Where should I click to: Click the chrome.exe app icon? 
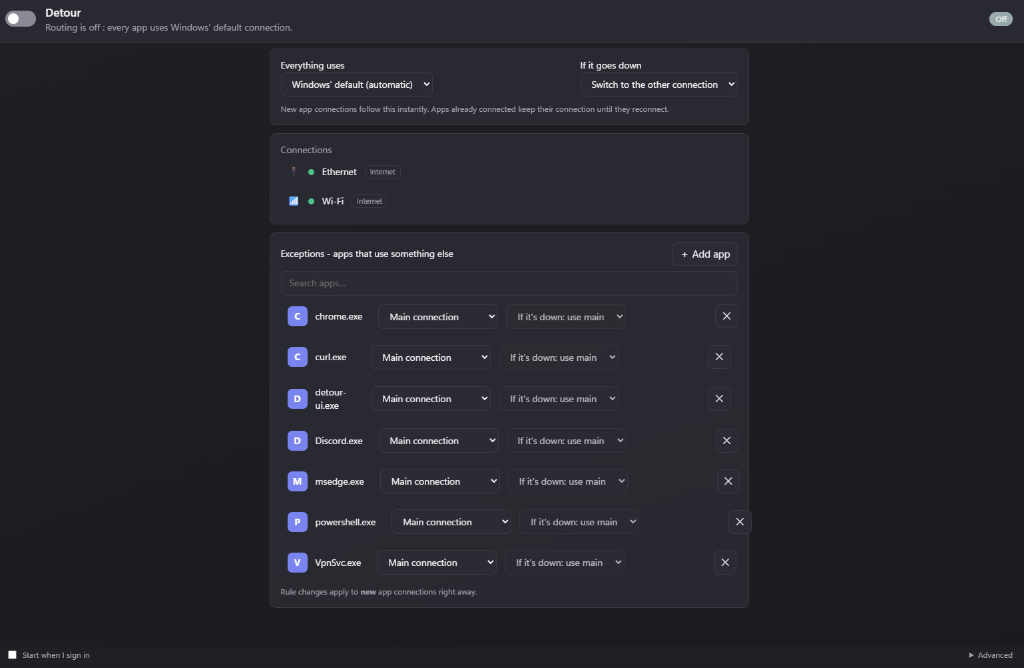pos(297,317)
